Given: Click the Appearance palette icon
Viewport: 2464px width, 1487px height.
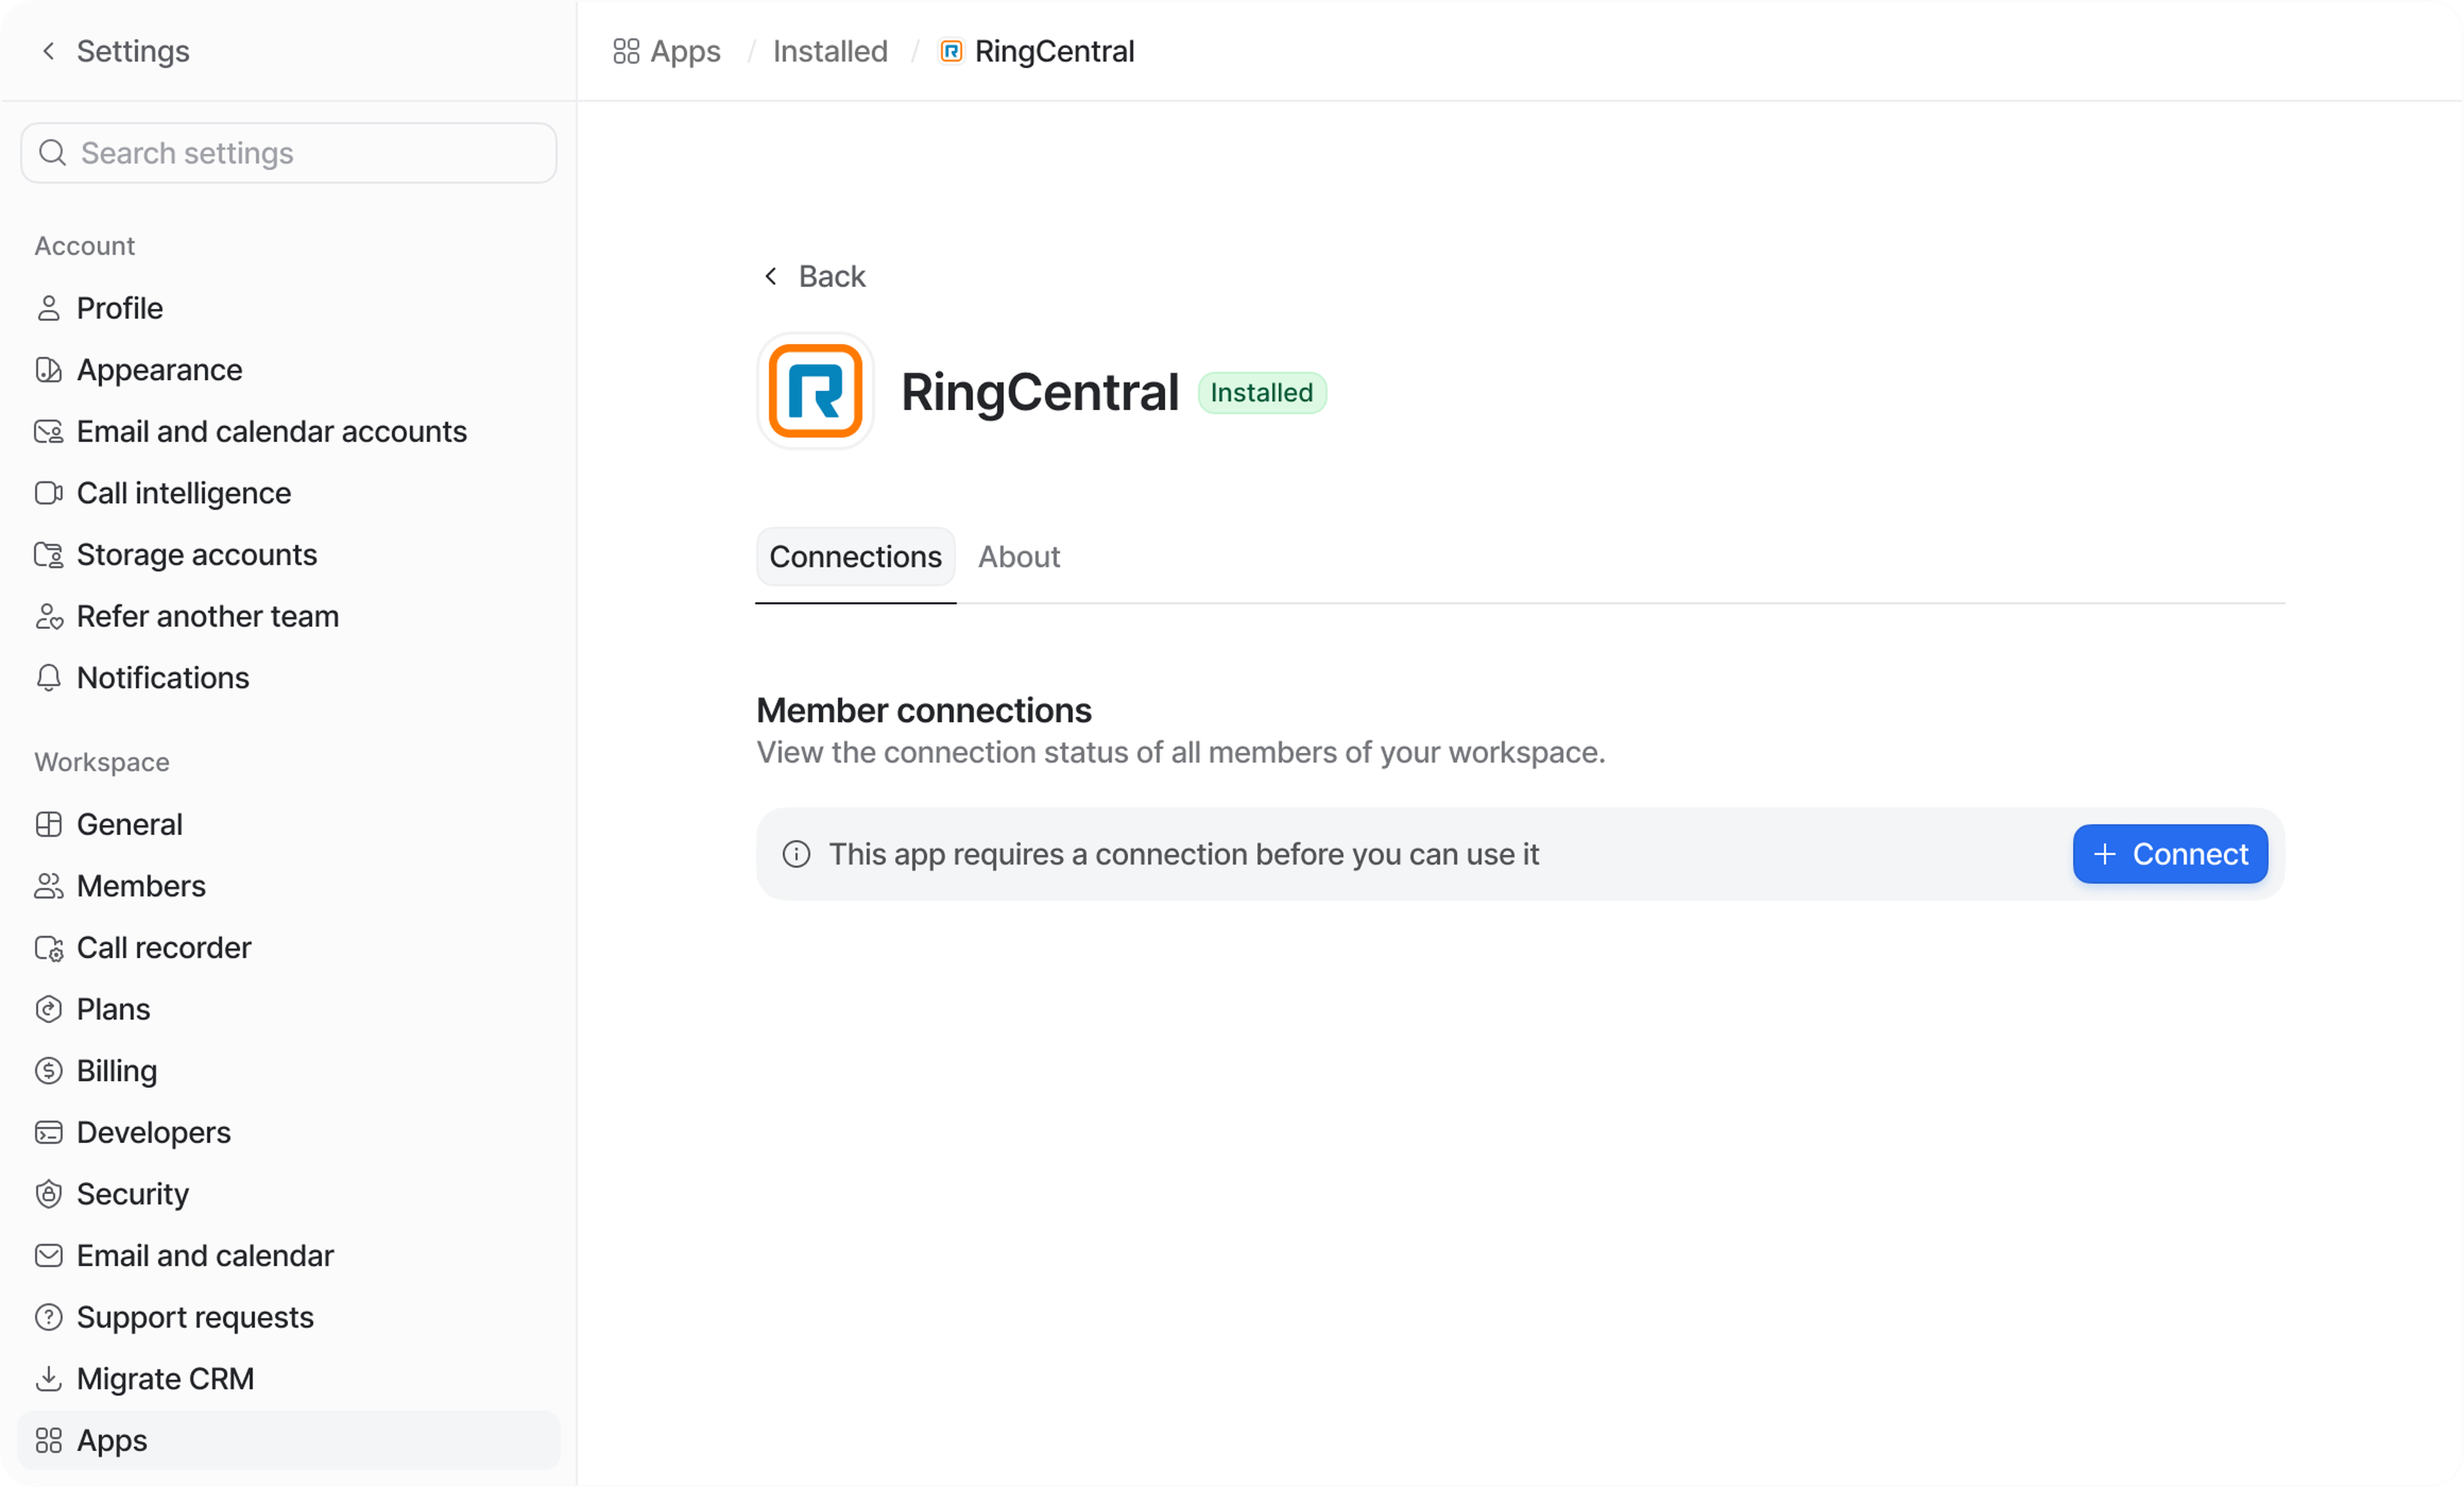Looking at the screenshot, I should click(x=48, y=370).
